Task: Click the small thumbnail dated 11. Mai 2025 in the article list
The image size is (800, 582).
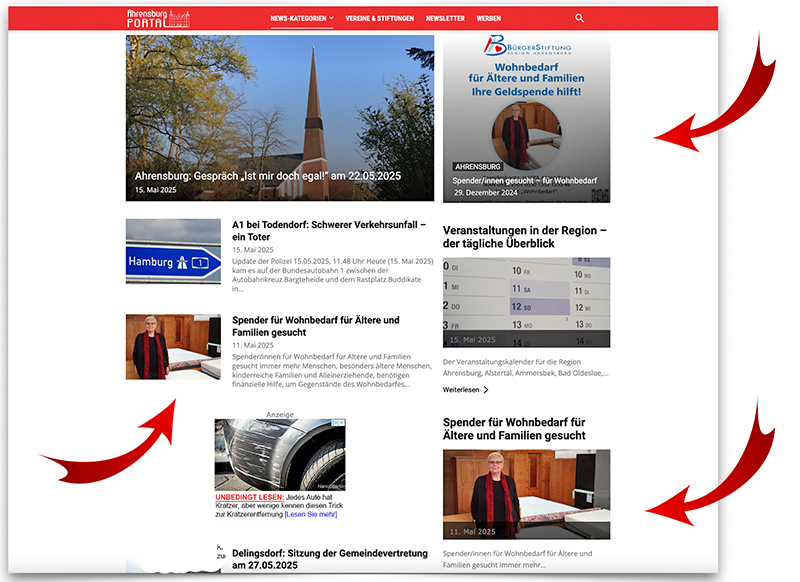Action: [x=173, y=347]
